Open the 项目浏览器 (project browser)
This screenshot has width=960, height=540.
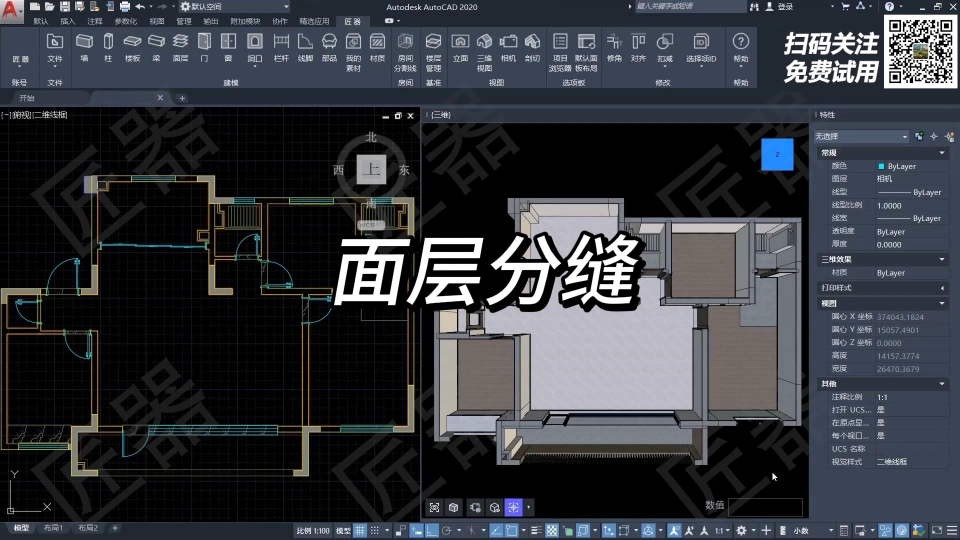[560, 52]
